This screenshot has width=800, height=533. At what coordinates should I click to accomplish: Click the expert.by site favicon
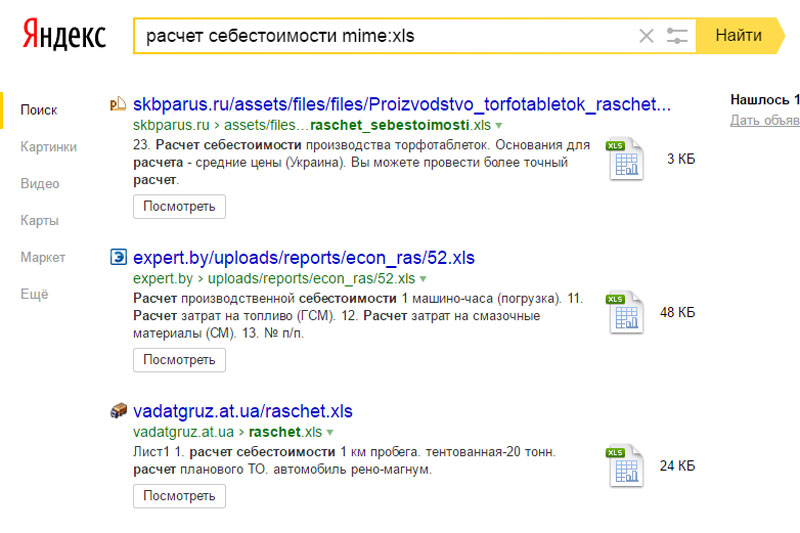[x=118, y=257]
